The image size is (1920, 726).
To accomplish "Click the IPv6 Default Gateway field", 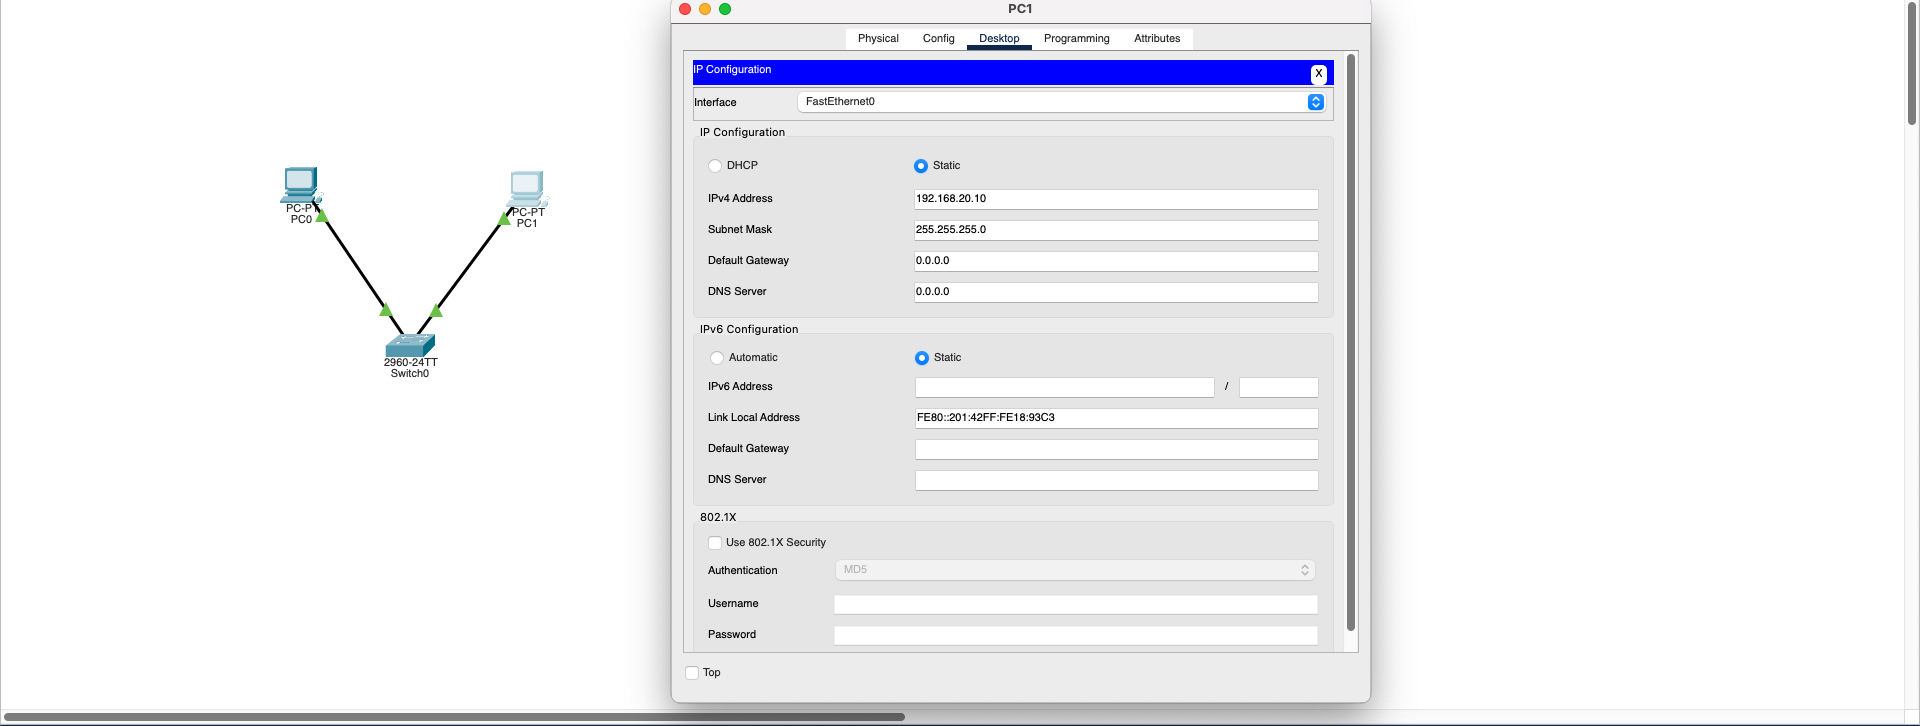I will point(1117,449).
